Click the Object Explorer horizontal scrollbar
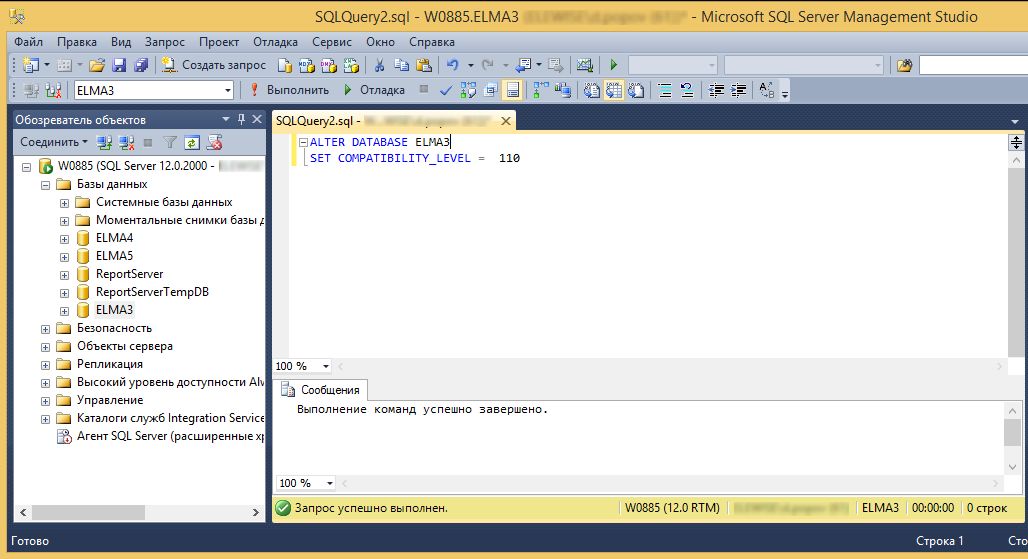 [88, 512]
